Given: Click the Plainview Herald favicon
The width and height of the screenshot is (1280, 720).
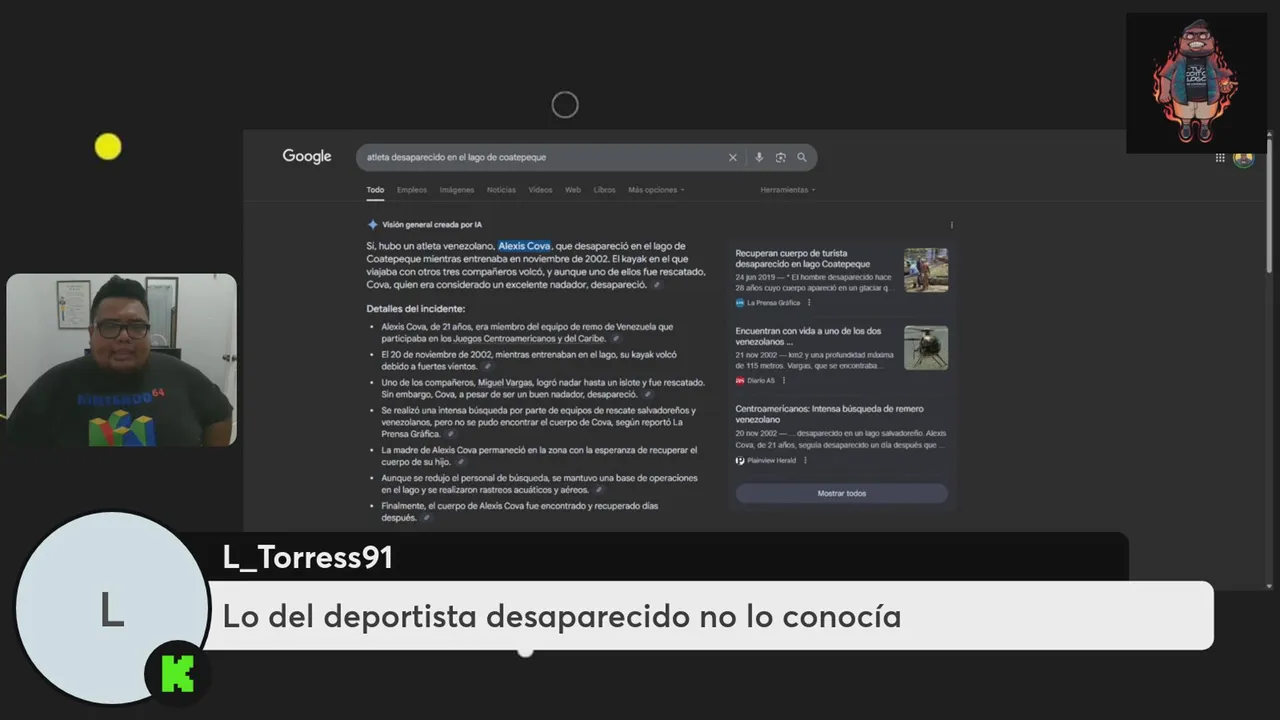Looking at the screenshot, I should pyautogui.click(x=740, y=461).
